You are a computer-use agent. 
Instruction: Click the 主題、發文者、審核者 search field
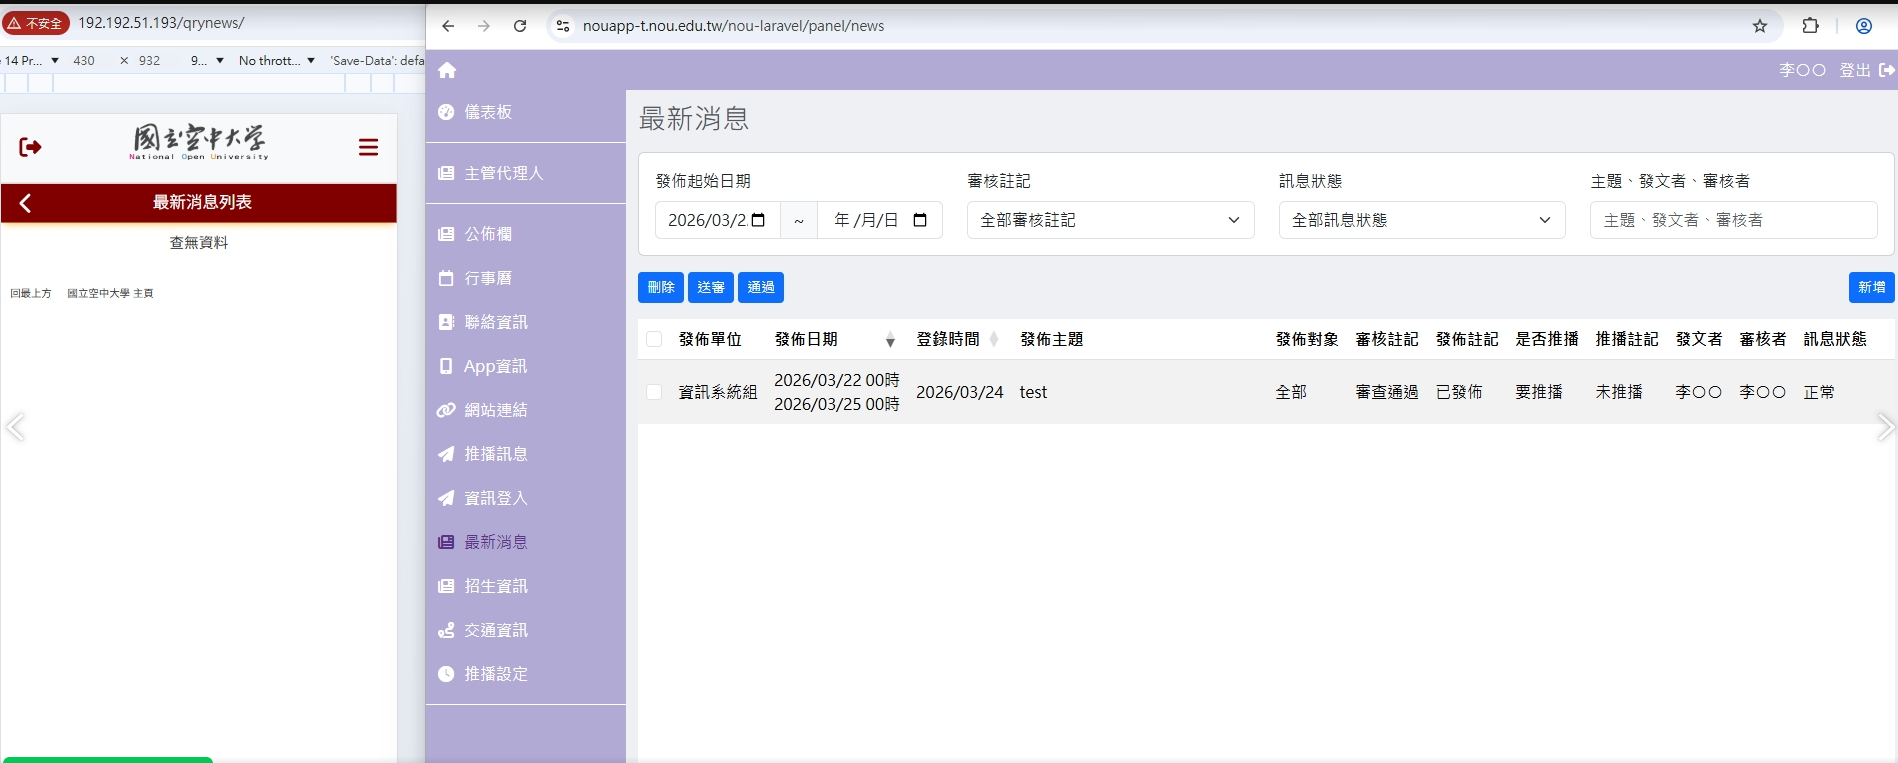1734,220
